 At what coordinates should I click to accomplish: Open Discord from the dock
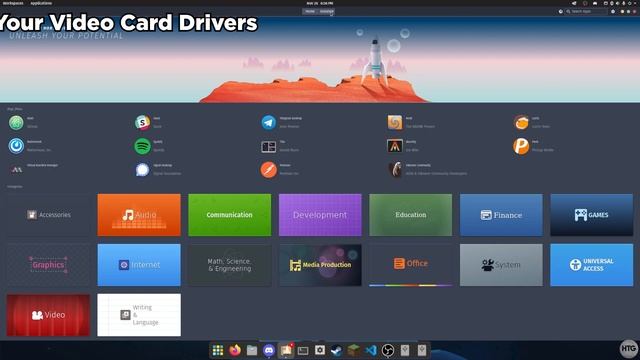(269, 350)
